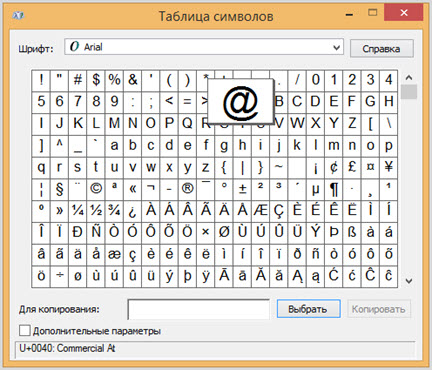The height and width of the screenshot is (370, 432).
Task: Select the $ dollar sign cell
Action: point(96,80)
